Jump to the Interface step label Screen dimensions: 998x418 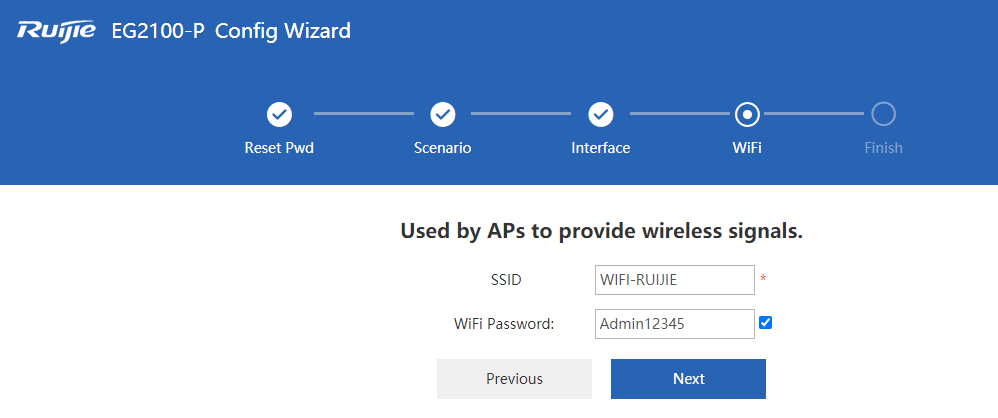tap(600, 148)
